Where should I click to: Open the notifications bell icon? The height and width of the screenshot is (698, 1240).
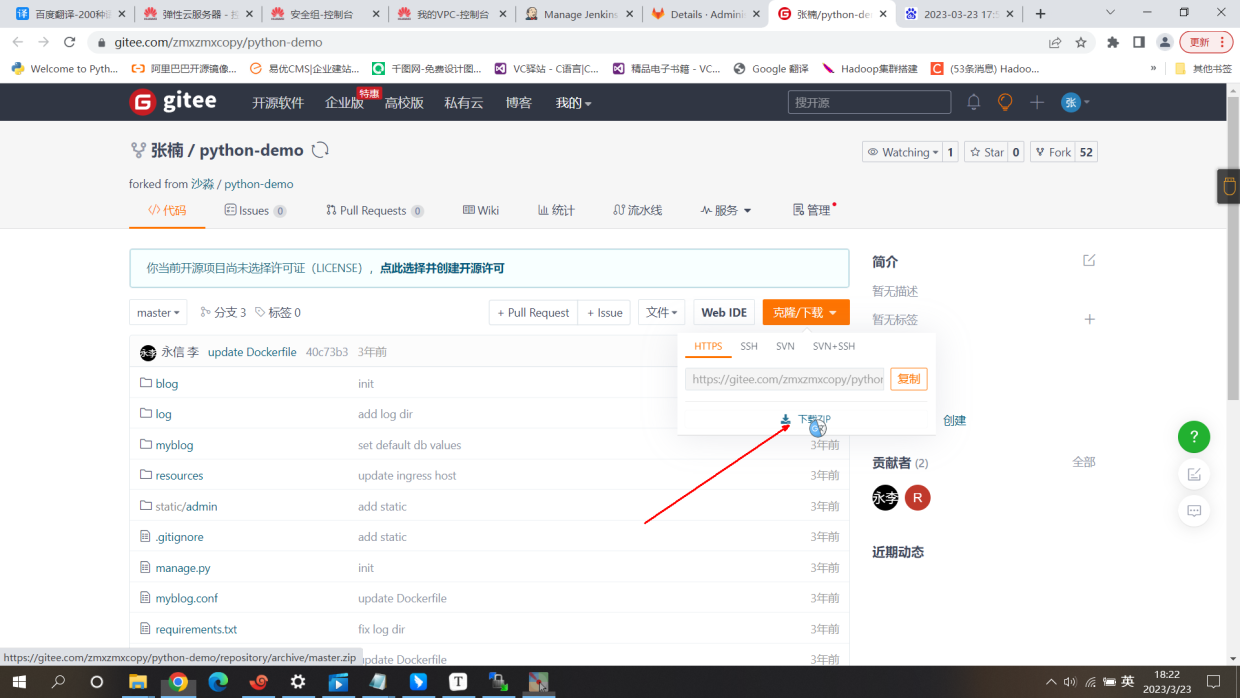[973, 102]
